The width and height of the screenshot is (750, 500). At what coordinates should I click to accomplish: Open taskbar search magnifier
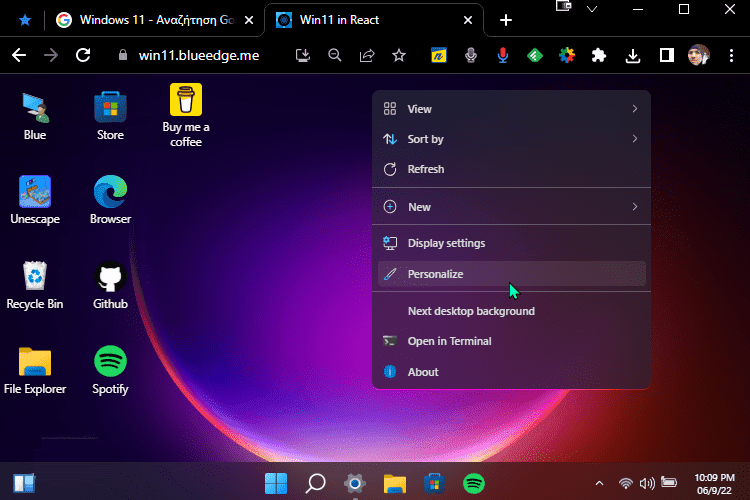315,483
